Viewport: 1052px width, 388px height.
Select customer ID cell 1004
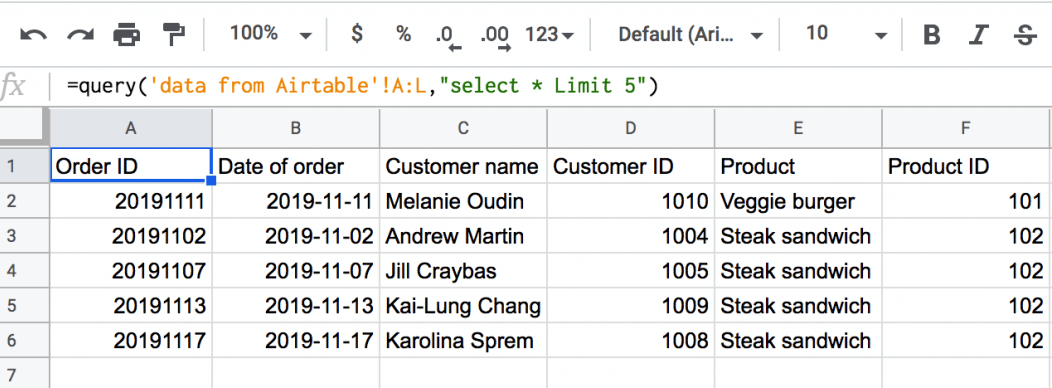coord(631,236)
